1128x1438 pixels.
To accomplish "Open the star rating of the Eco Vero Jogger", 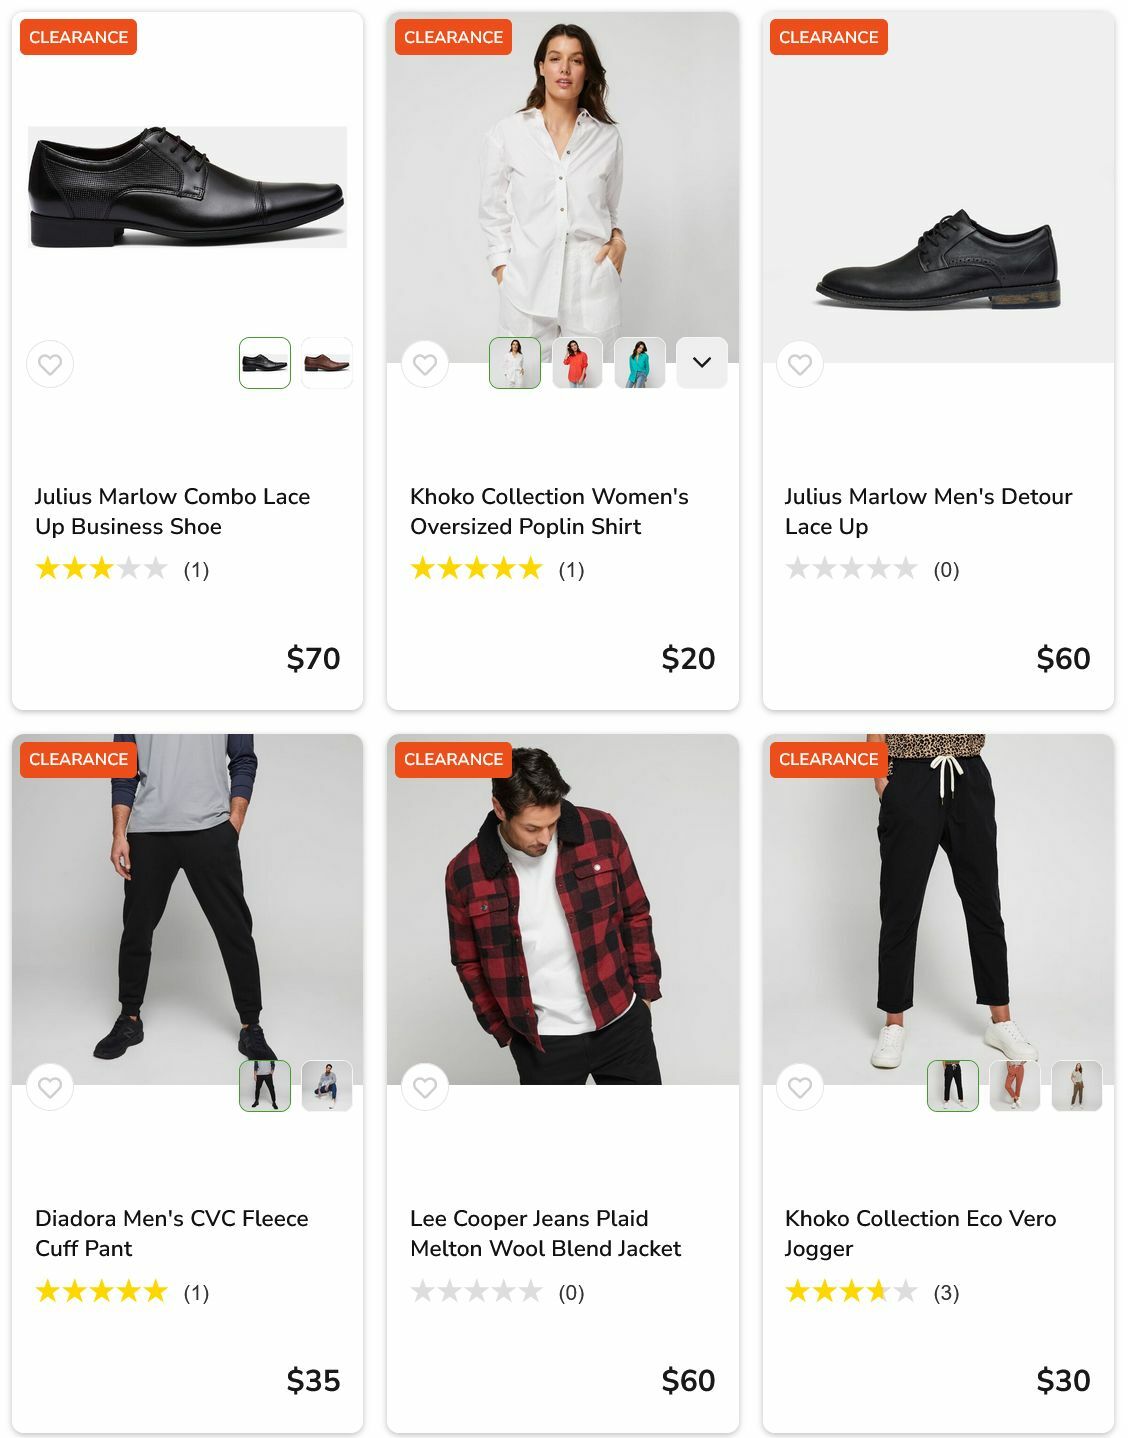I will tap(851, 1292).
